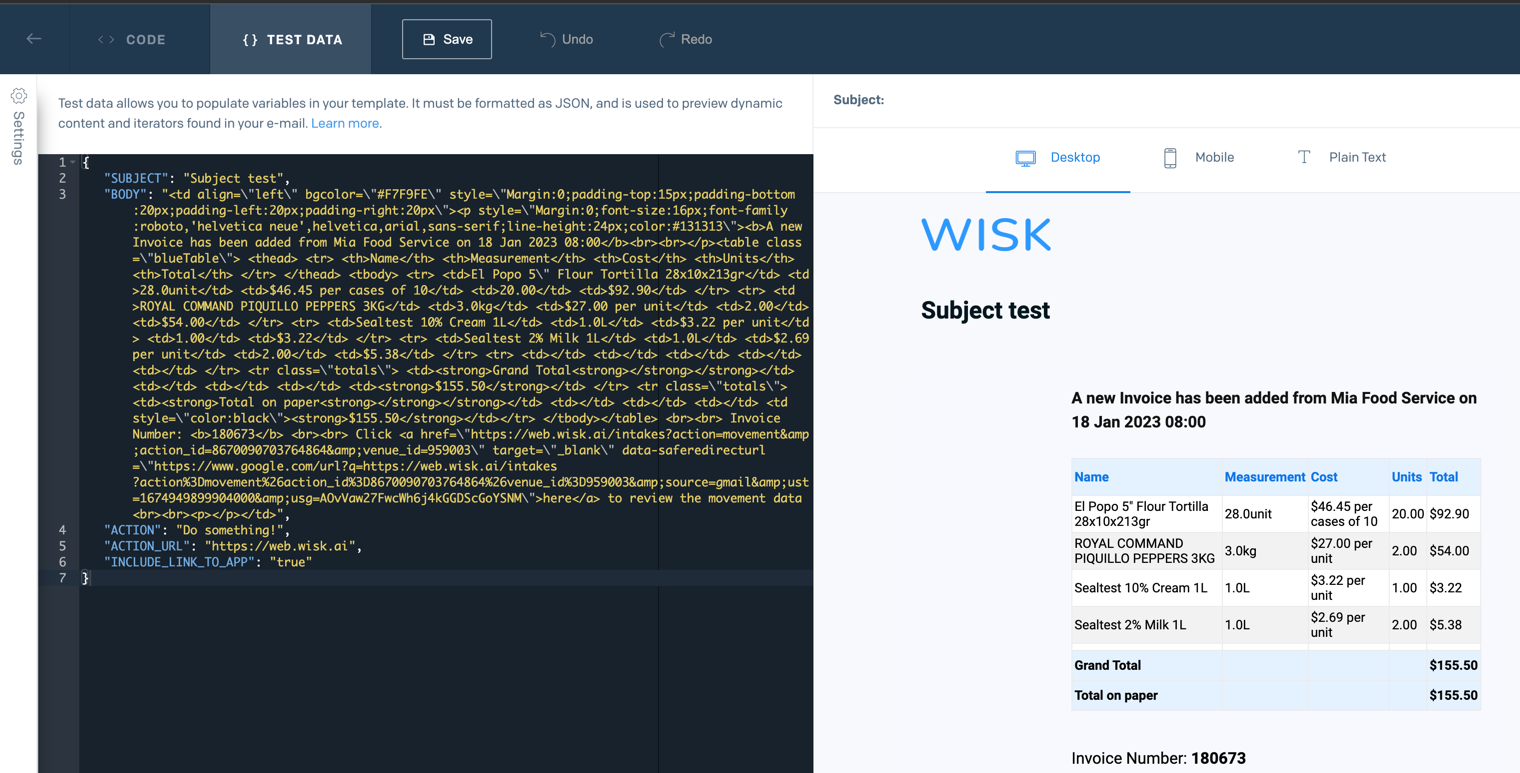Click the $3.22 total cell
The image size is (1520, 773).
click(1453, 588)
